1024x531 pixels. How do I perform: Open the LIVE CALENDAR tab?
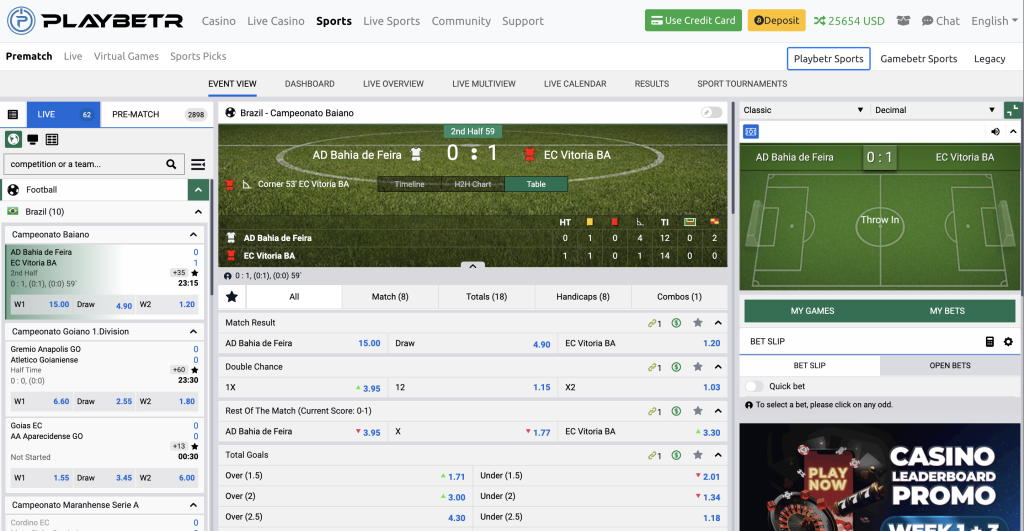point(575,84)
